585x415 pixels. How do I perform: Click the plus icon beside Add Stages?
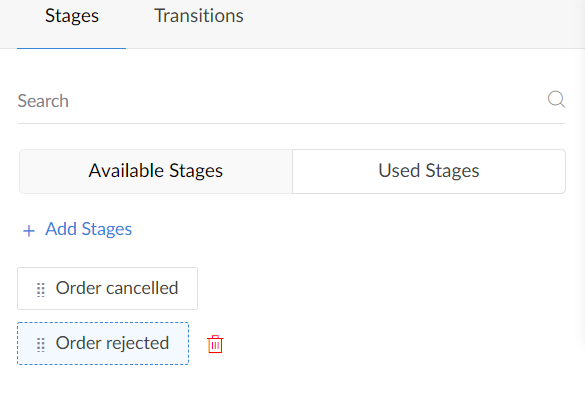(x=29, y=231)
